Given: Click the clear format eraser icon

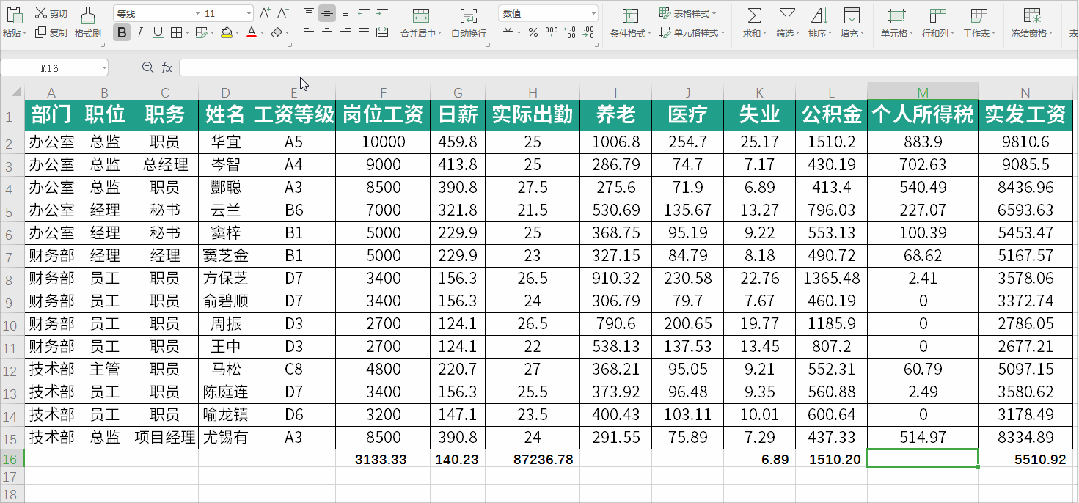Looking at the screenshot, I should point(275,32).
